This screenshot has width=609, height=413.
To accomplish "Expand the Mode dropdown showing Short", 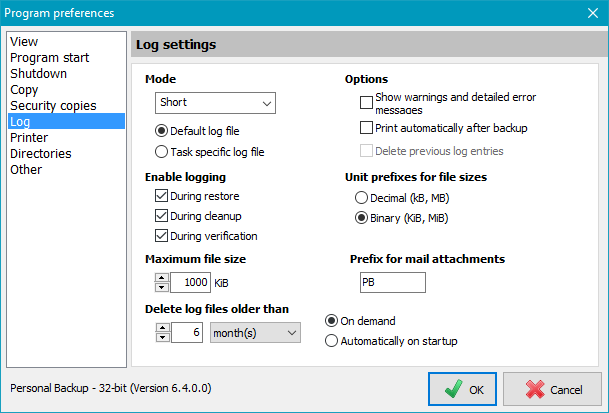I will click(216, 103).
